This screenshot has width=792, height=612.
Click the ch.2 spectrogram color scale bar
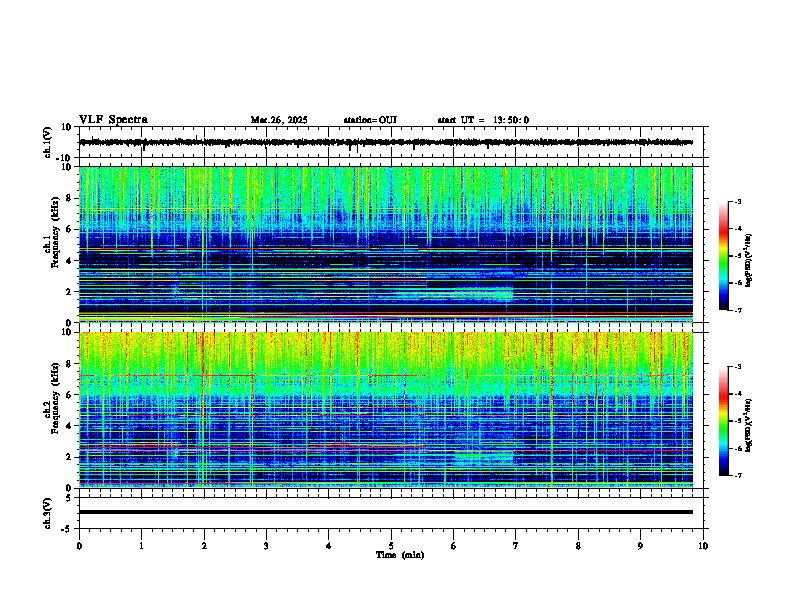tap(723, 421)
